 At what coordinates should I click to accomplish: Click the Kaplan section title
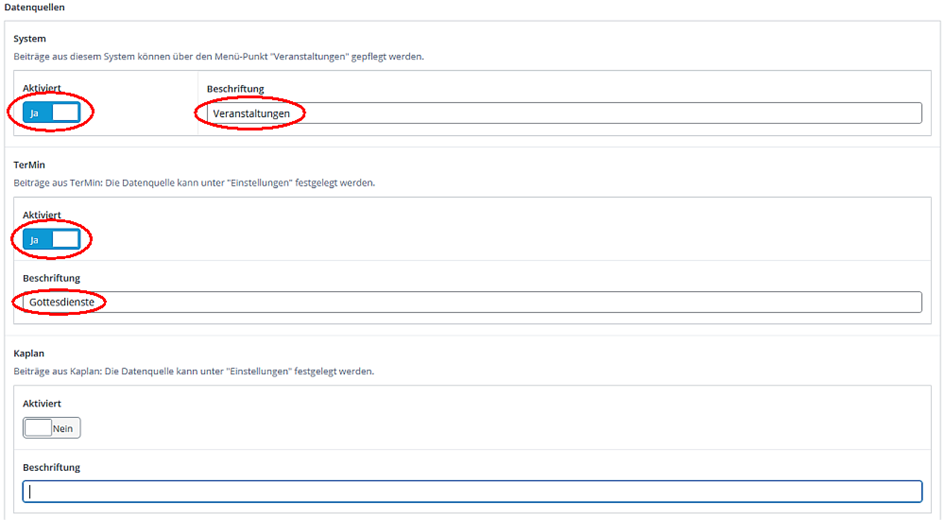coord(29,354)
